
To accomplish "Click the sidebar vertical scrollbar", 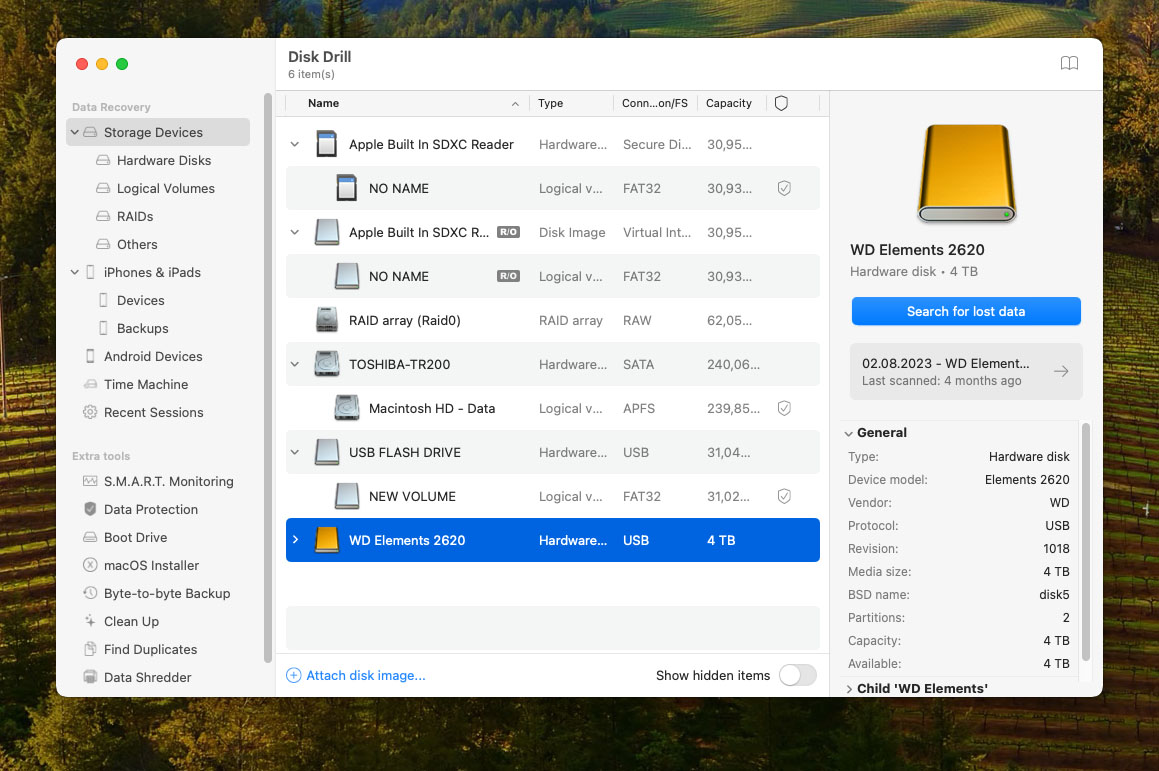I will click(268, 377).
